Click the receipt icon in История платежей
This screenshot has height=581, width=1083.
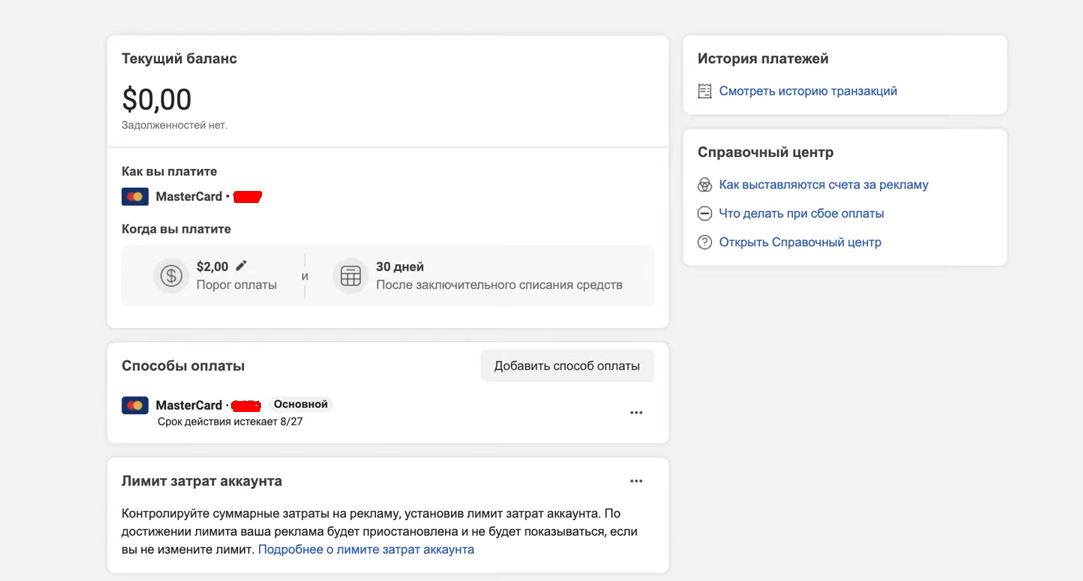pyautogui.click(x=705, y=91)
